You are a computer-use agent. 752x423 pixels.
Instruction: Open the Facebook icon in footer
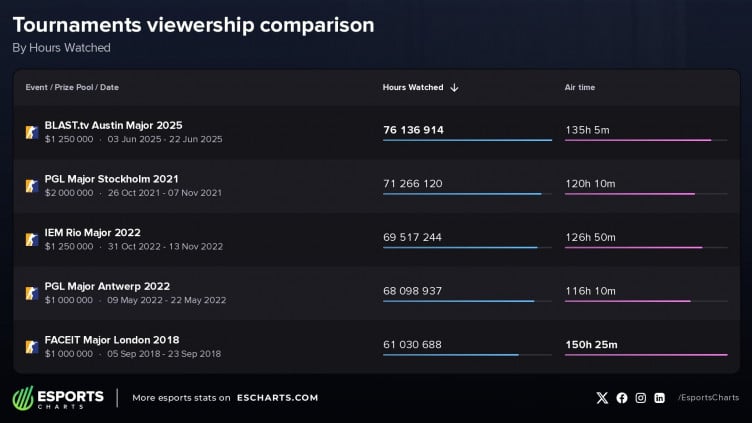point(622,398)
